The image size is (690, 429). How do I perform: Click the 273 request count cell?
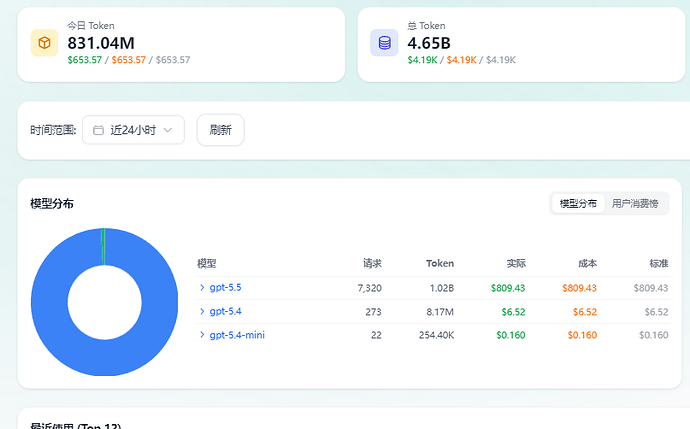click(373, 312)
